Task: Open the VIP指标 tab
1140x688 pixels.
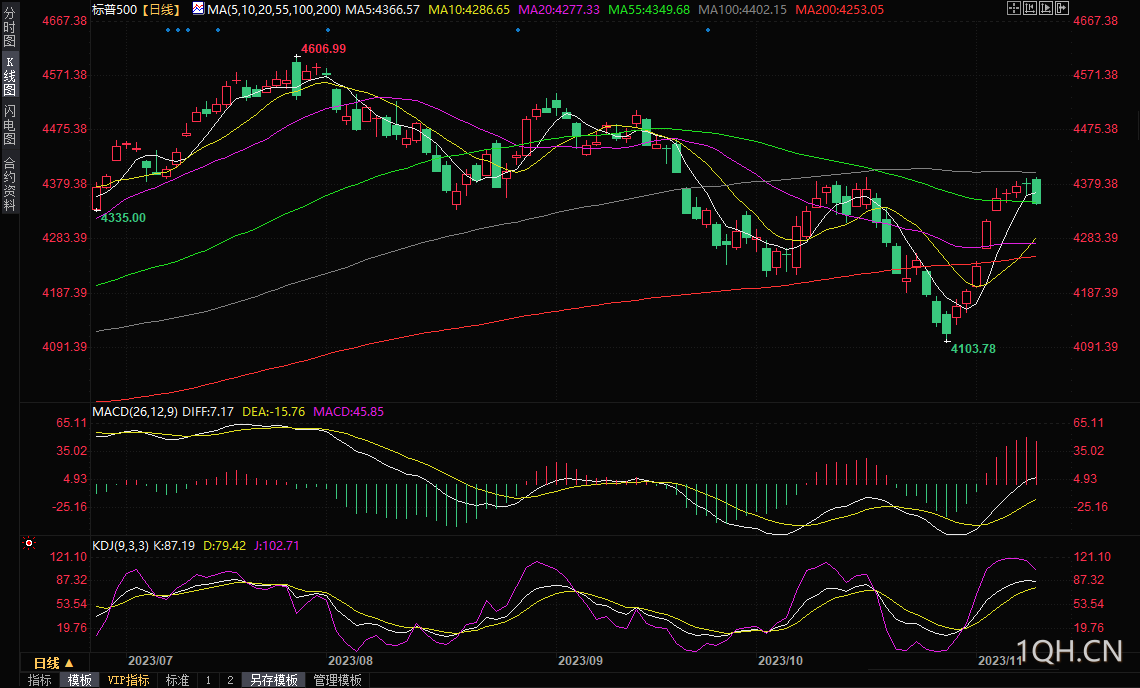Action: [128, 680]
